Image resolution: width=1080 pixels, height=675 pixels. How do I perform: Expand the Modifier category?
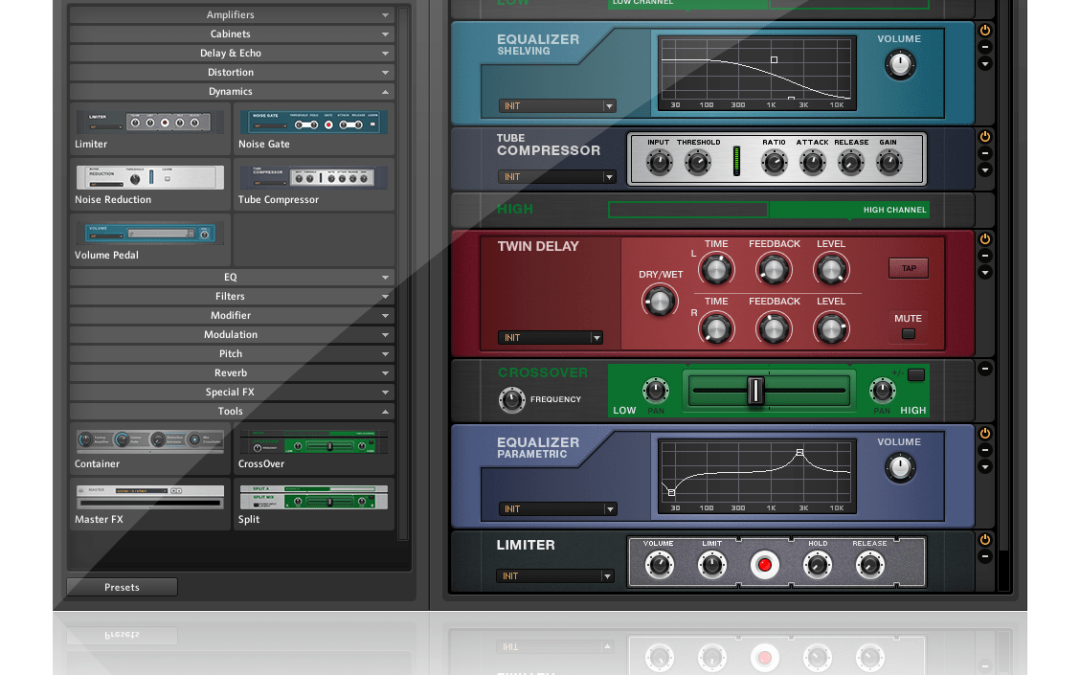point(231,315)
